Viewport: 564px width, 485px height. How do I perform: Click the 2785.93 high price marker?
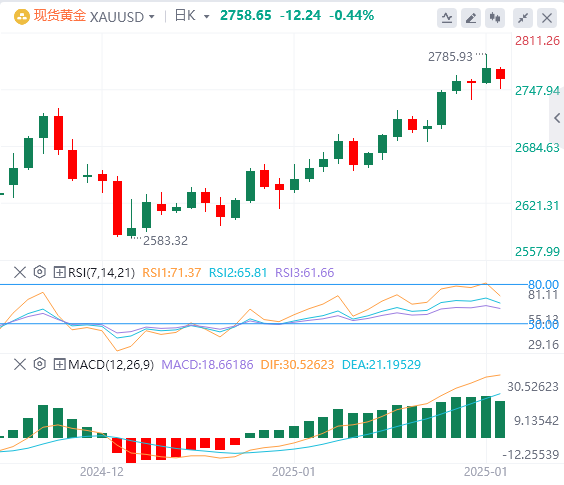pos(450,57)
